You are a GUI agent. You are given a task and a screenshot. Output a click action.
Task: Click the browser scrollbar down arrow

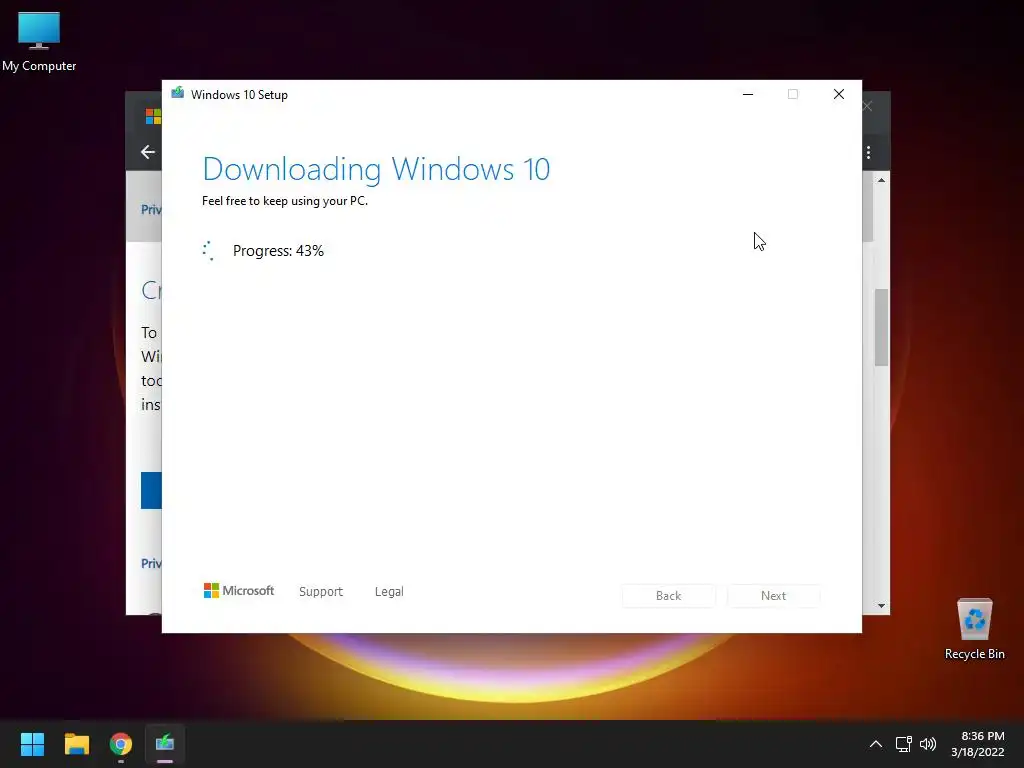(x=882, y=606)
